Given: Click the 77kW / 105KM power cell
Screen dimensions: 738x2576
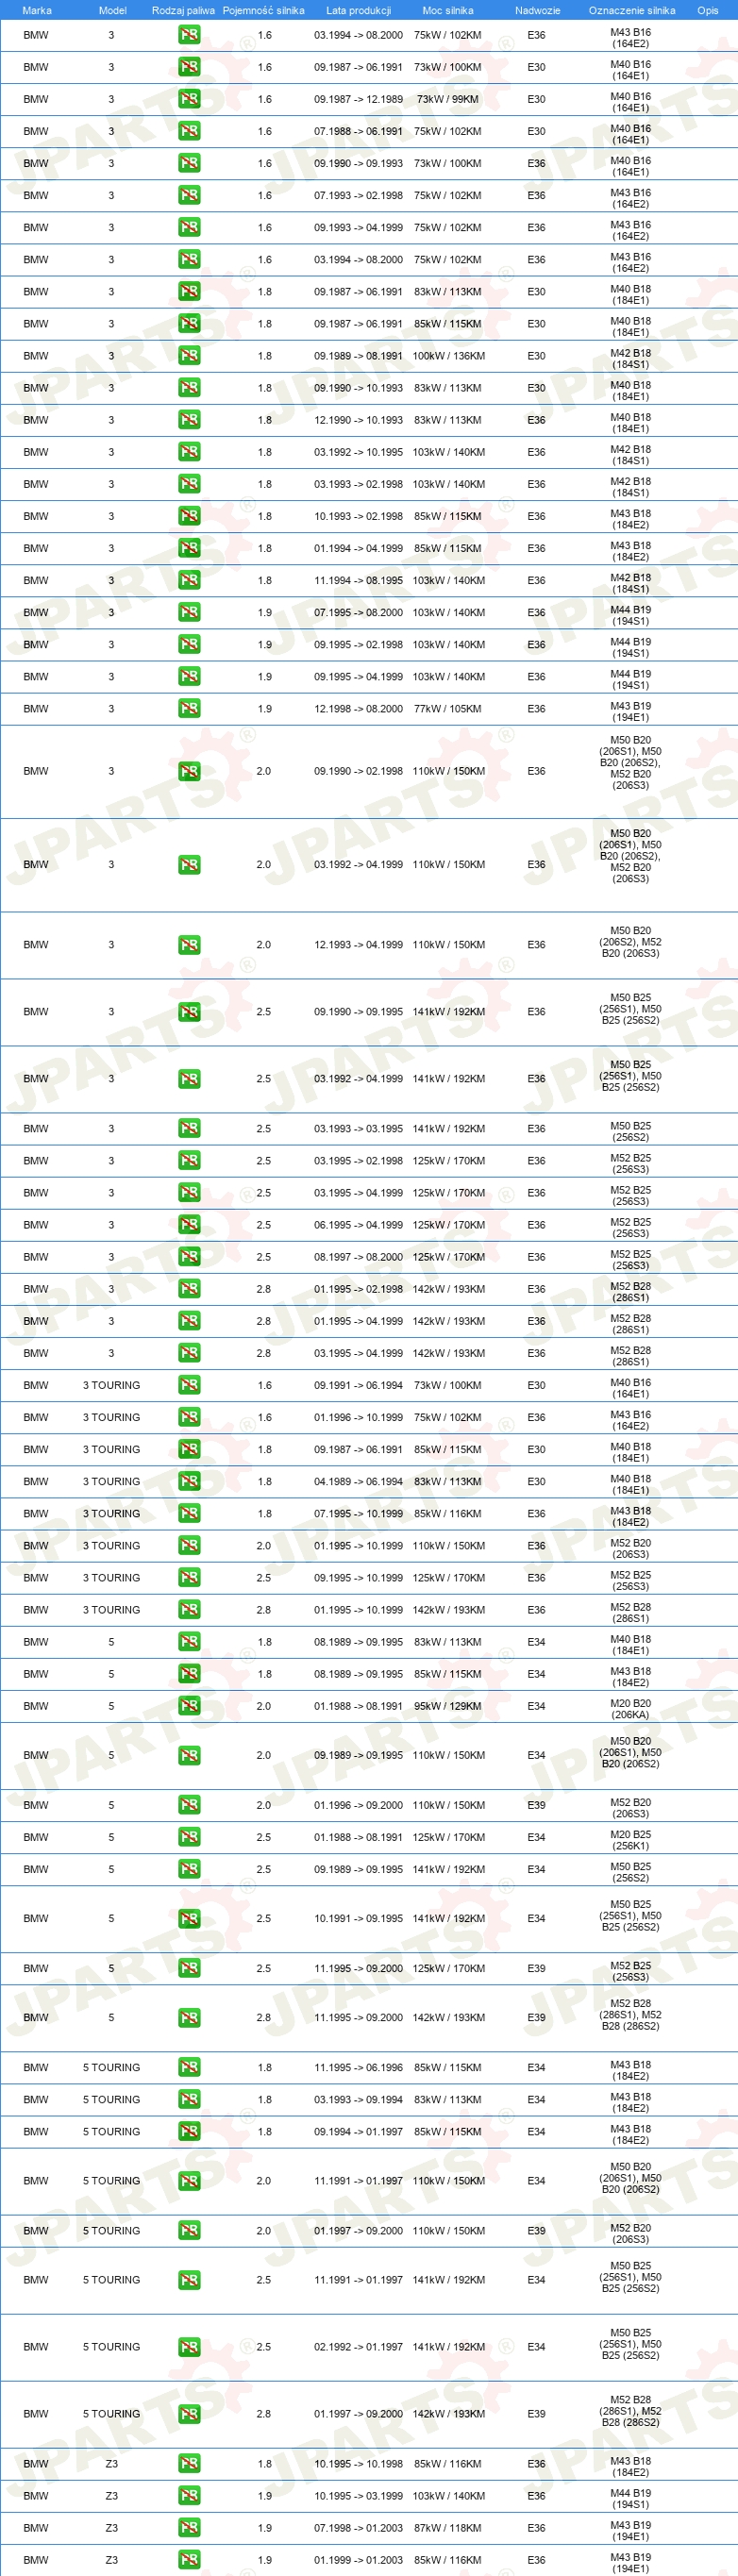Looking at the screenshot, I should 447,709.
